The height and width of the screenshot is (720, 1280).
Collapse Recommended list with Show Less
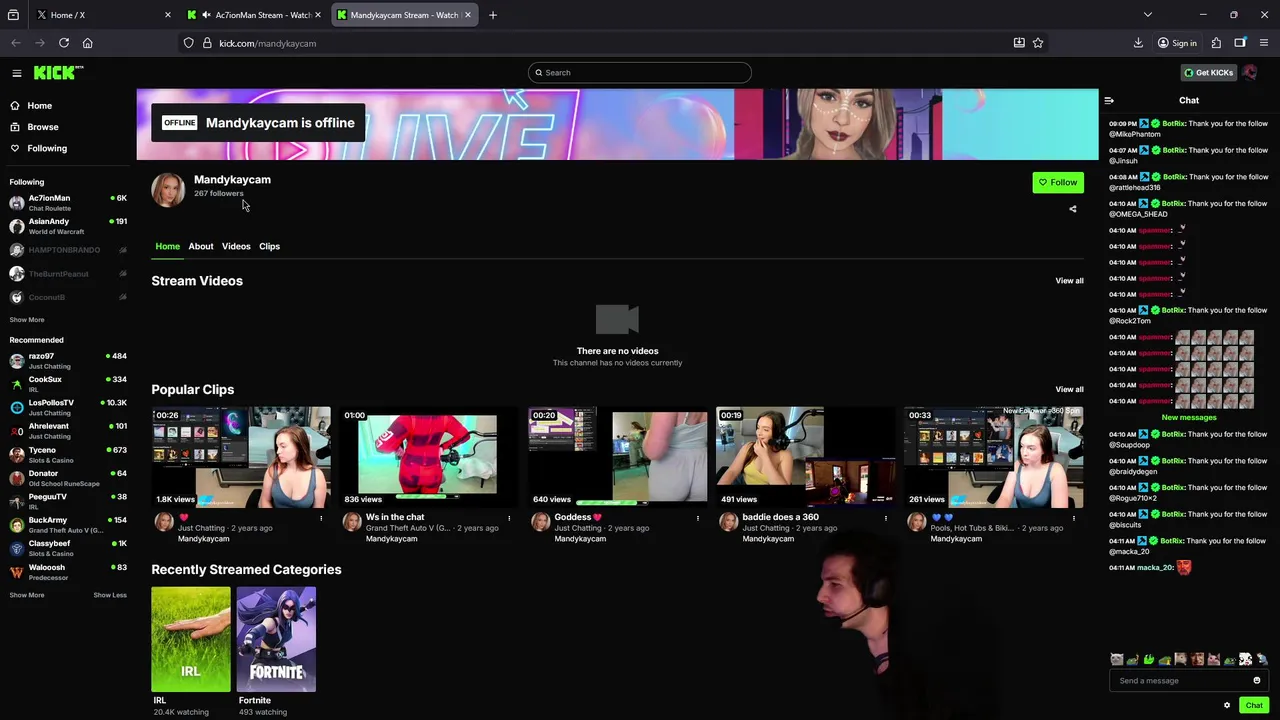[x=110, y=595]
